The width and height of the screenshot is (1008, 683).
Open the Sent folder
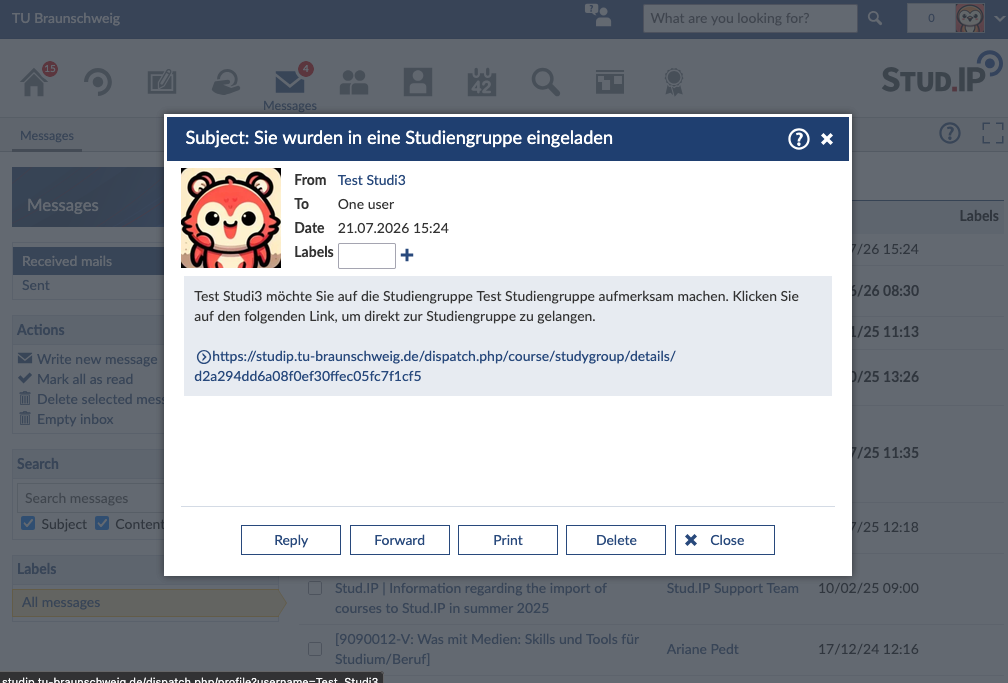[x=35, y=285]
